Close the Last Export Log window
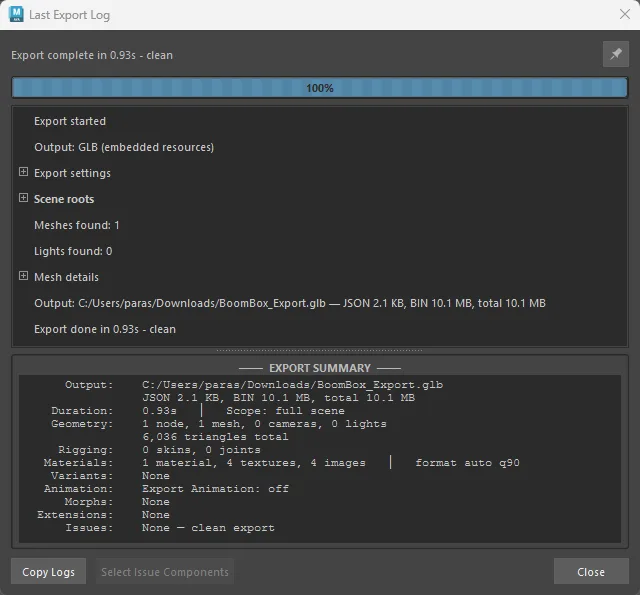This screenshot has width=640, height=595. pyautogui.click(x=624, y=14)
